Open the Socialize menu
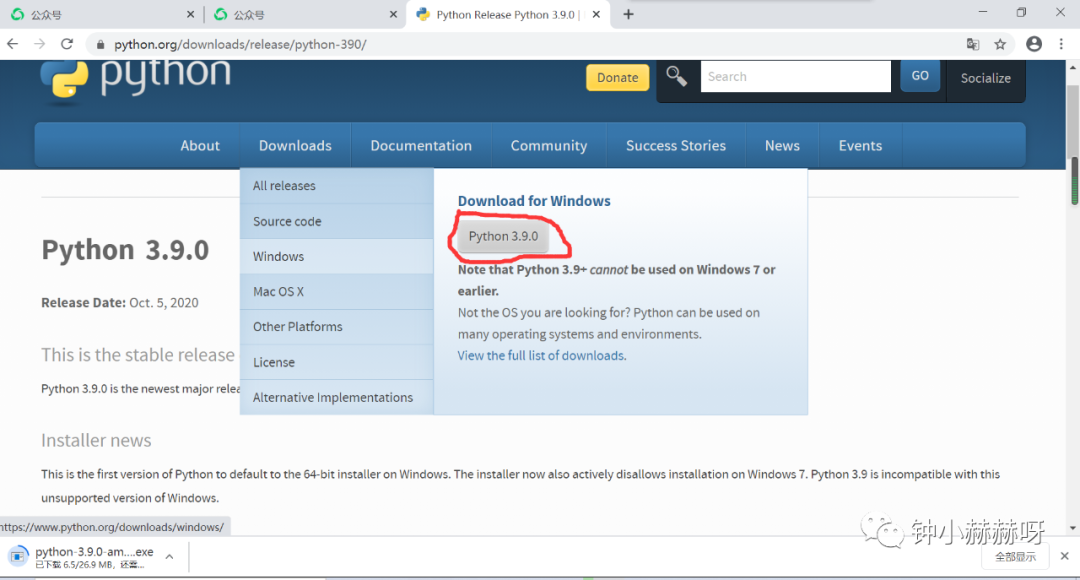 click(986, 79)
